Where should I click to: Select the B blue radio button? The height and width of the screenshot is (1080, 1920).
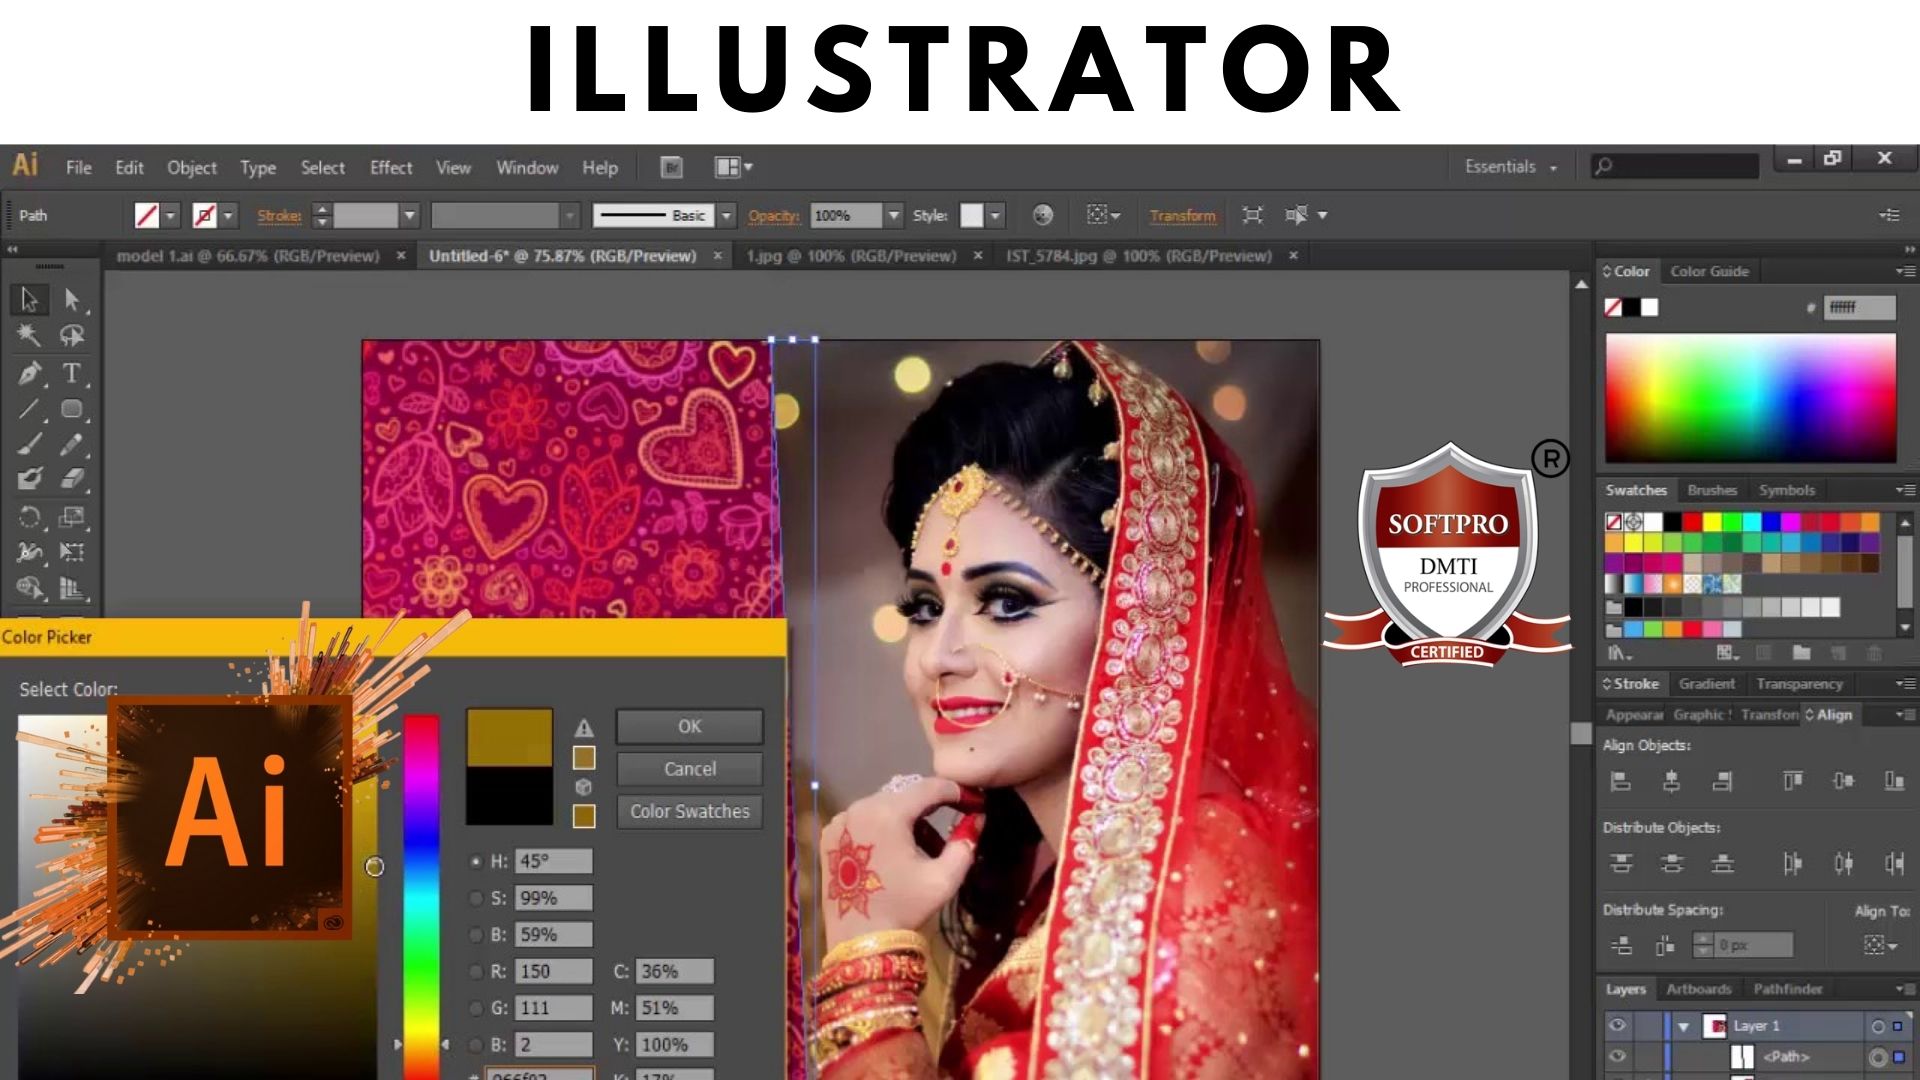(476, 1045)
